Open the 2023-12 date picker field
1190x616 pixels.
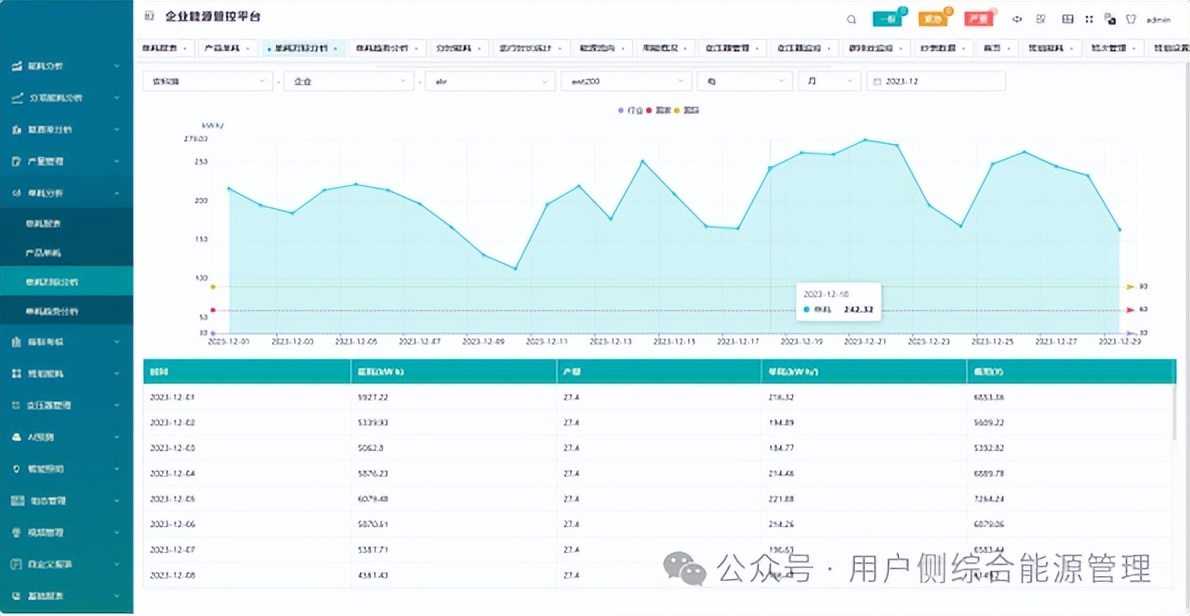coord(936,80)
